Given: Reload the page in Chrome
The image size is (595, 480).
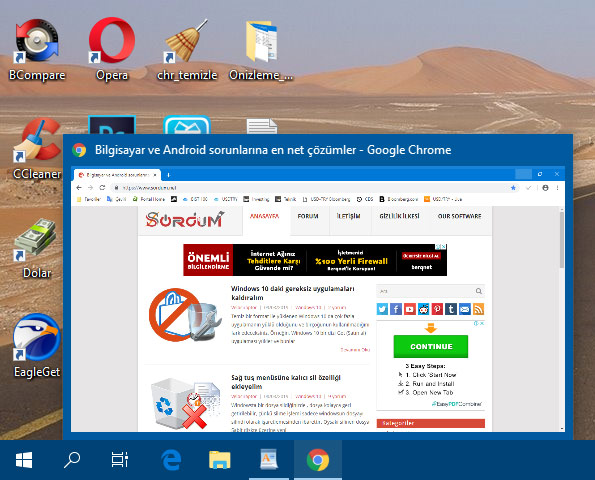Looking at the screenshot, I should 102,187.
